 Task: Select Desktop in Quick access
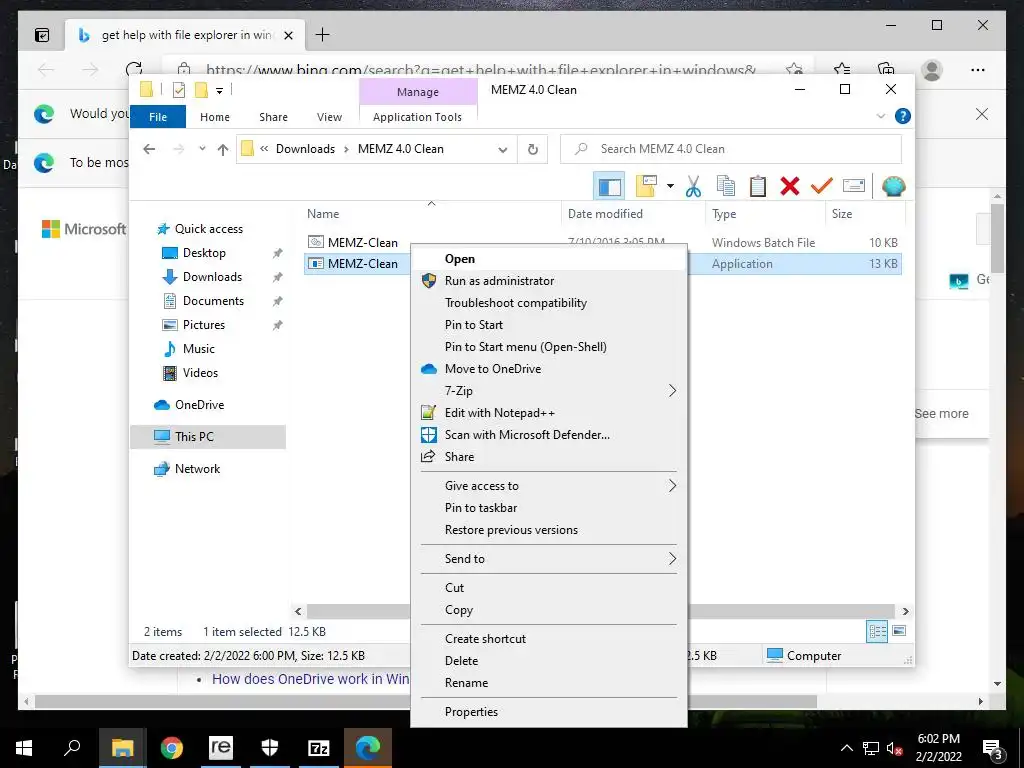pyautogui.click(x=204, y=253)
